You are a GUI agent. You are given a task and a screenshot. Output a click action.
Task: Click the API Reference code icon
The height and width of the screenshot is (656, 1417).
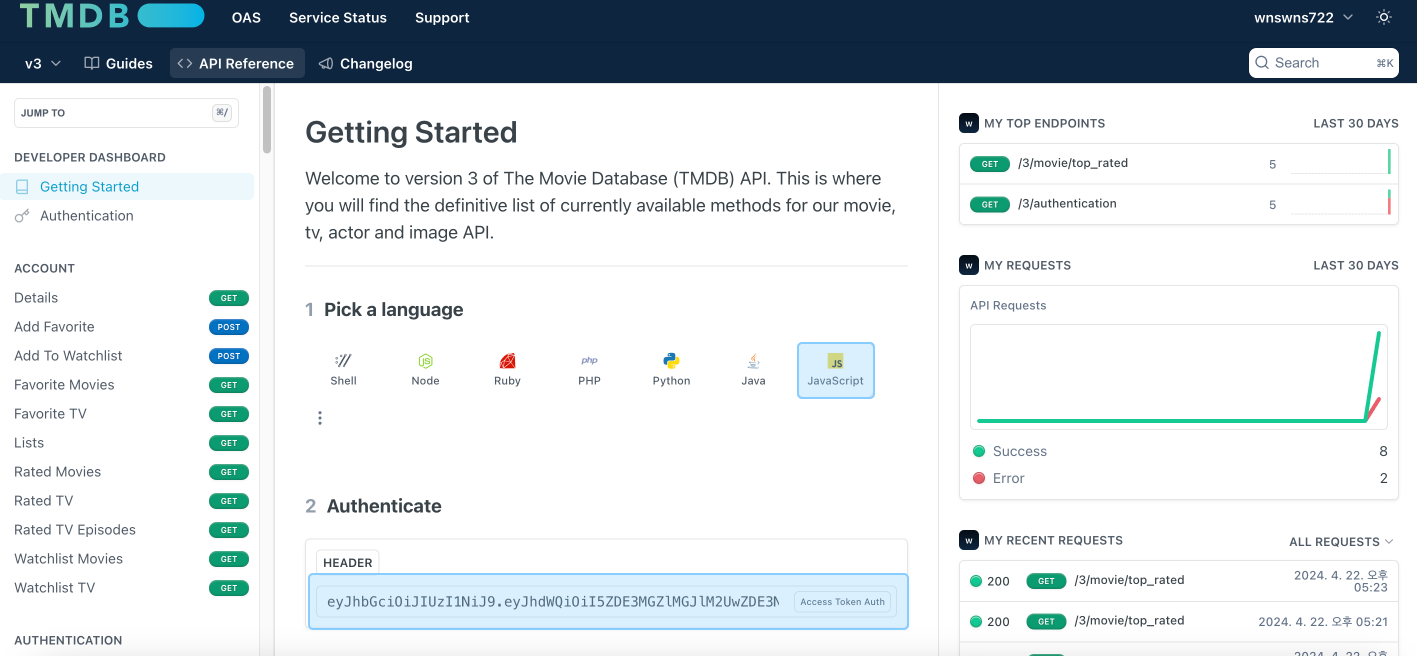pyautogui.click(x=185, y=63)
